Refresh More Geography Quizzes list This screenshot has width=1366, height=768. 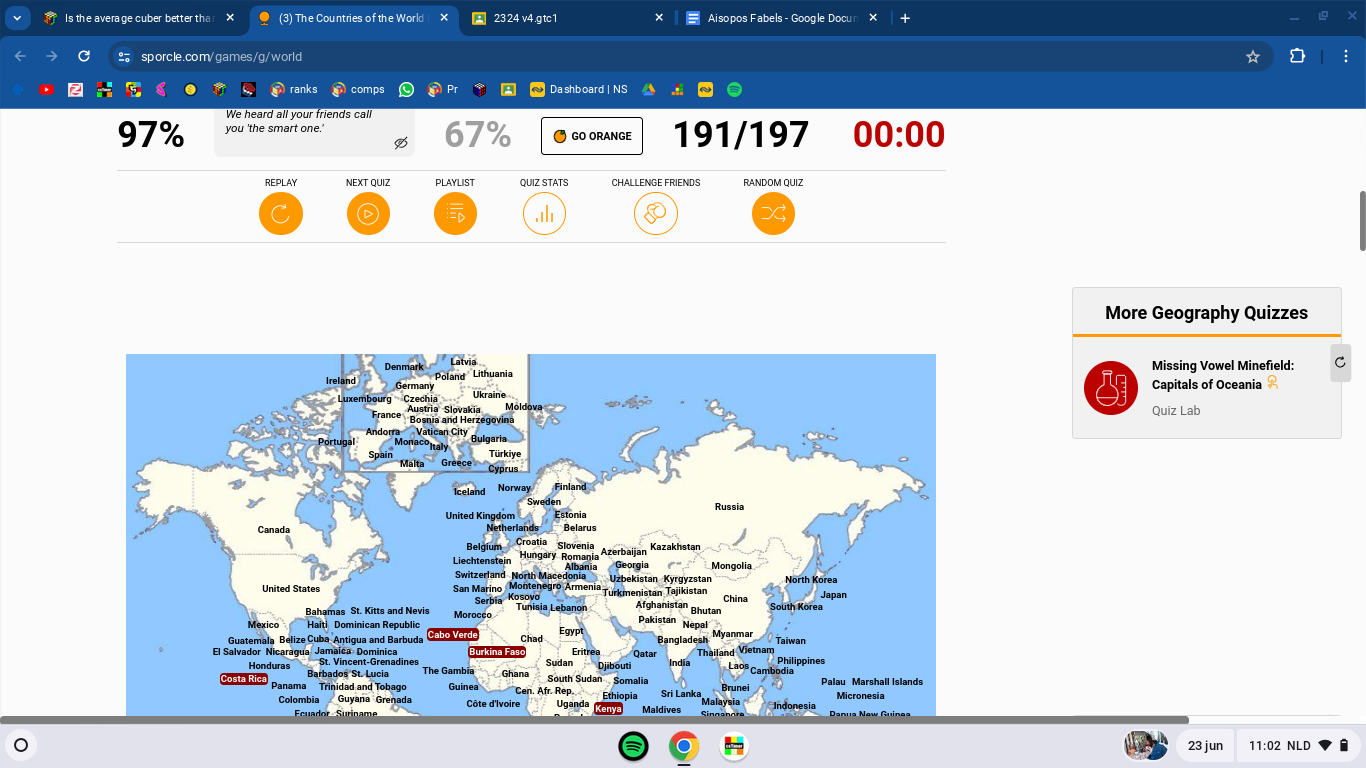coord(1340,362)
